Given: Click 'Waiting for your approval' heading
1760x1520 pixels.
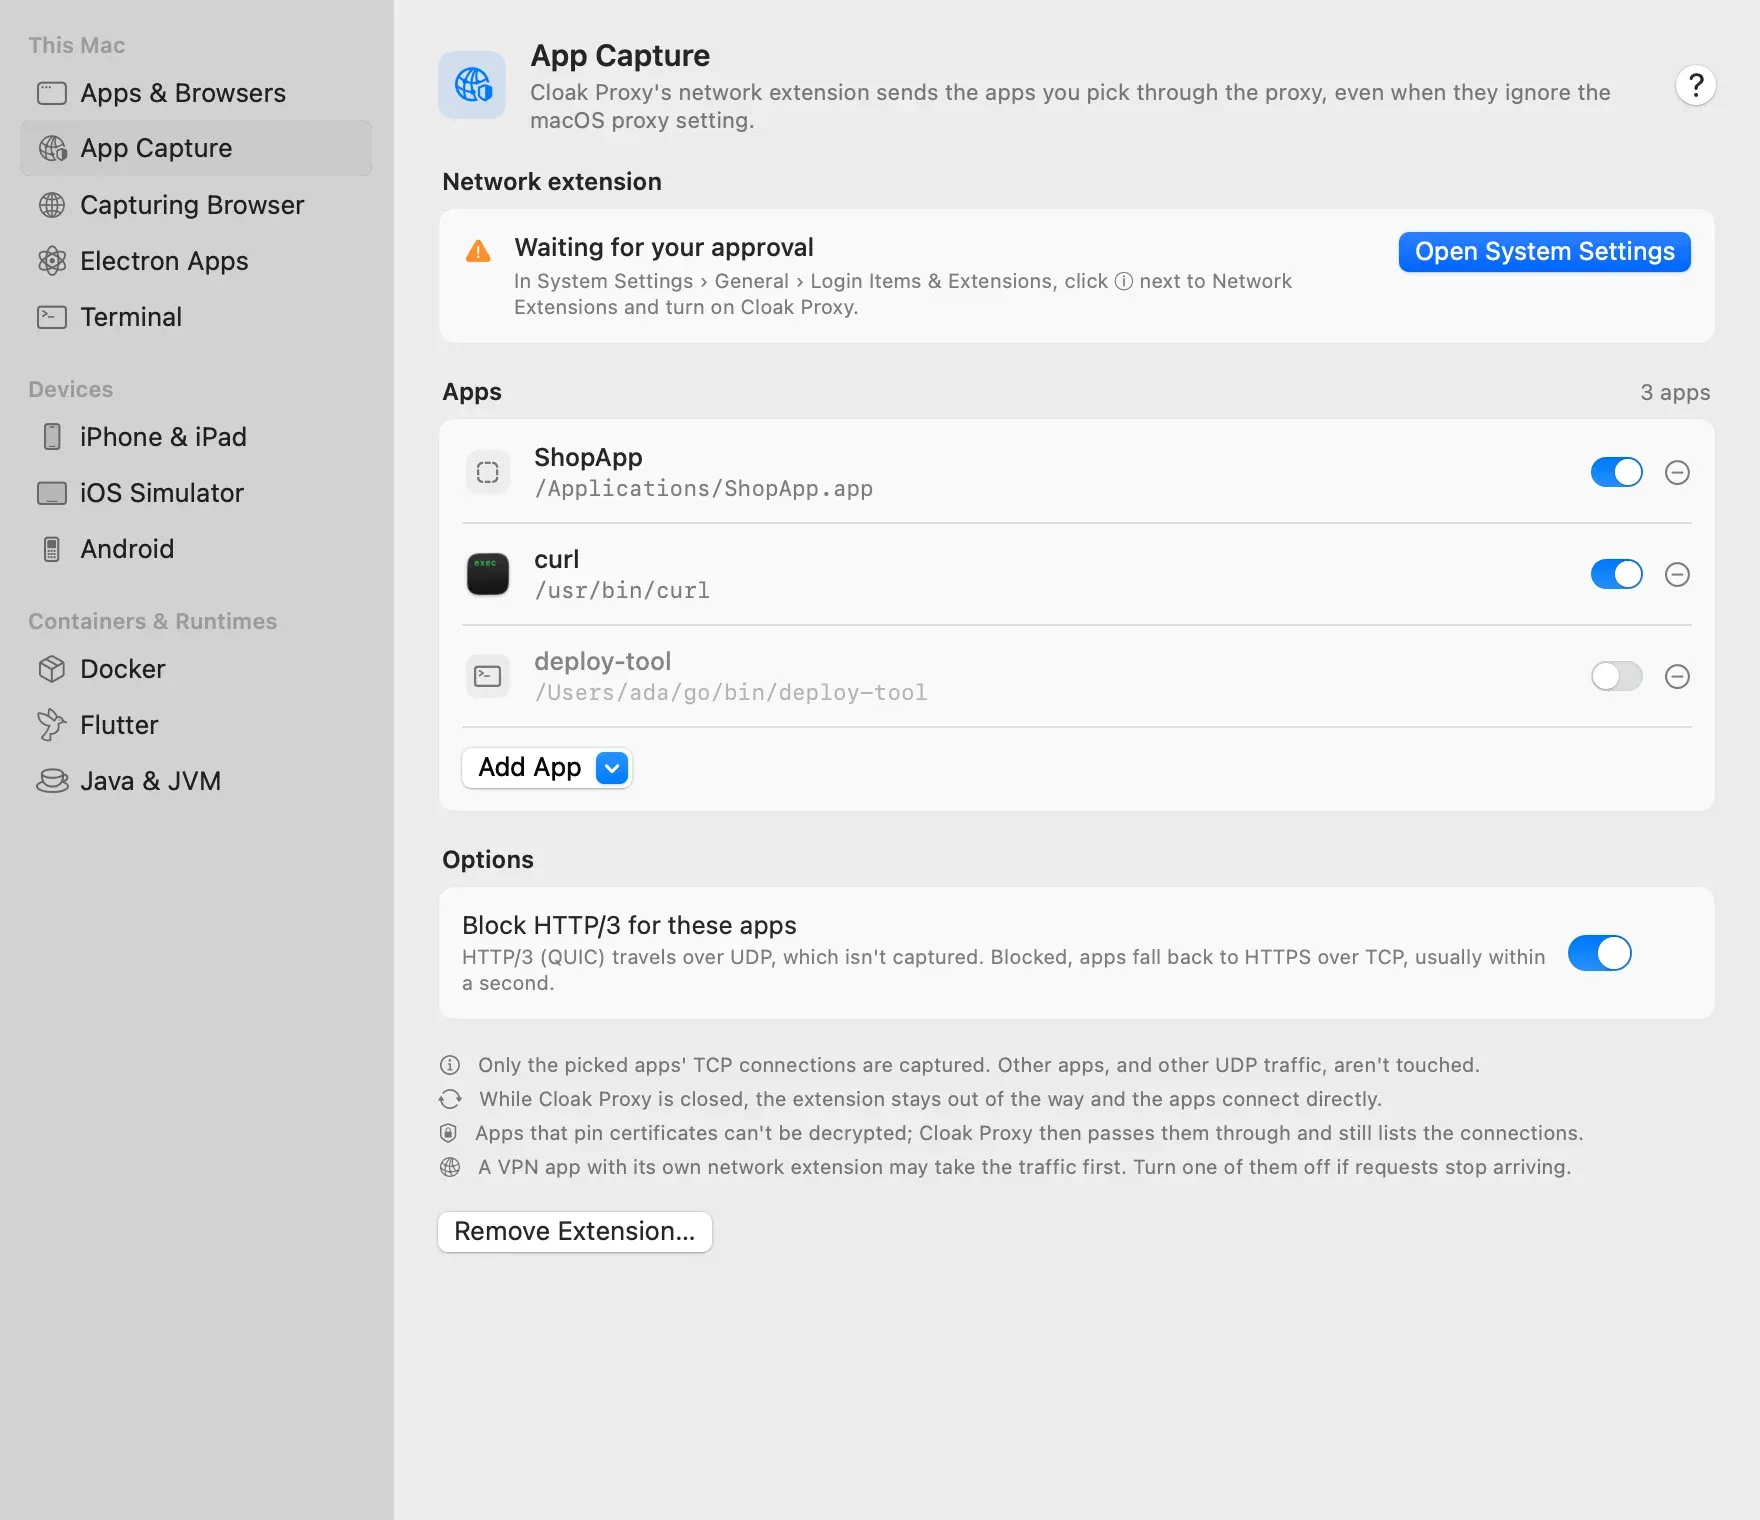Looking at the screenshot, I should [664, 247].
